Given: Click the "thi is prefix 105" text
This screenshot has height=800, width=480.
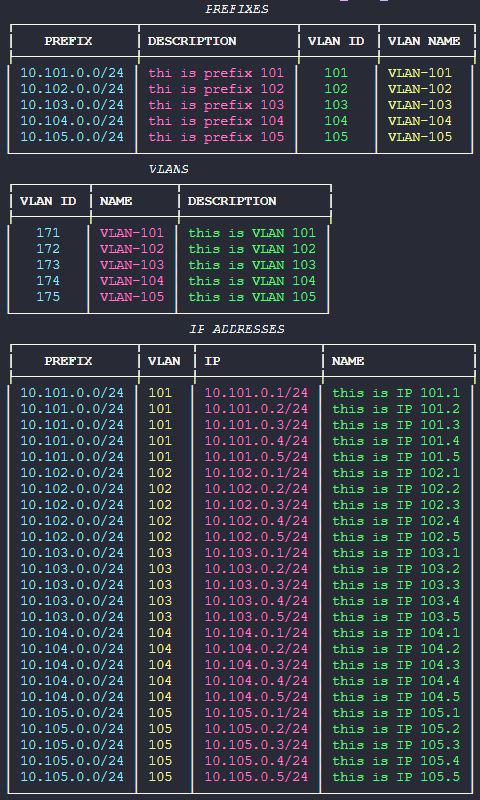Looking at the screenshot, I should (216, 137).
